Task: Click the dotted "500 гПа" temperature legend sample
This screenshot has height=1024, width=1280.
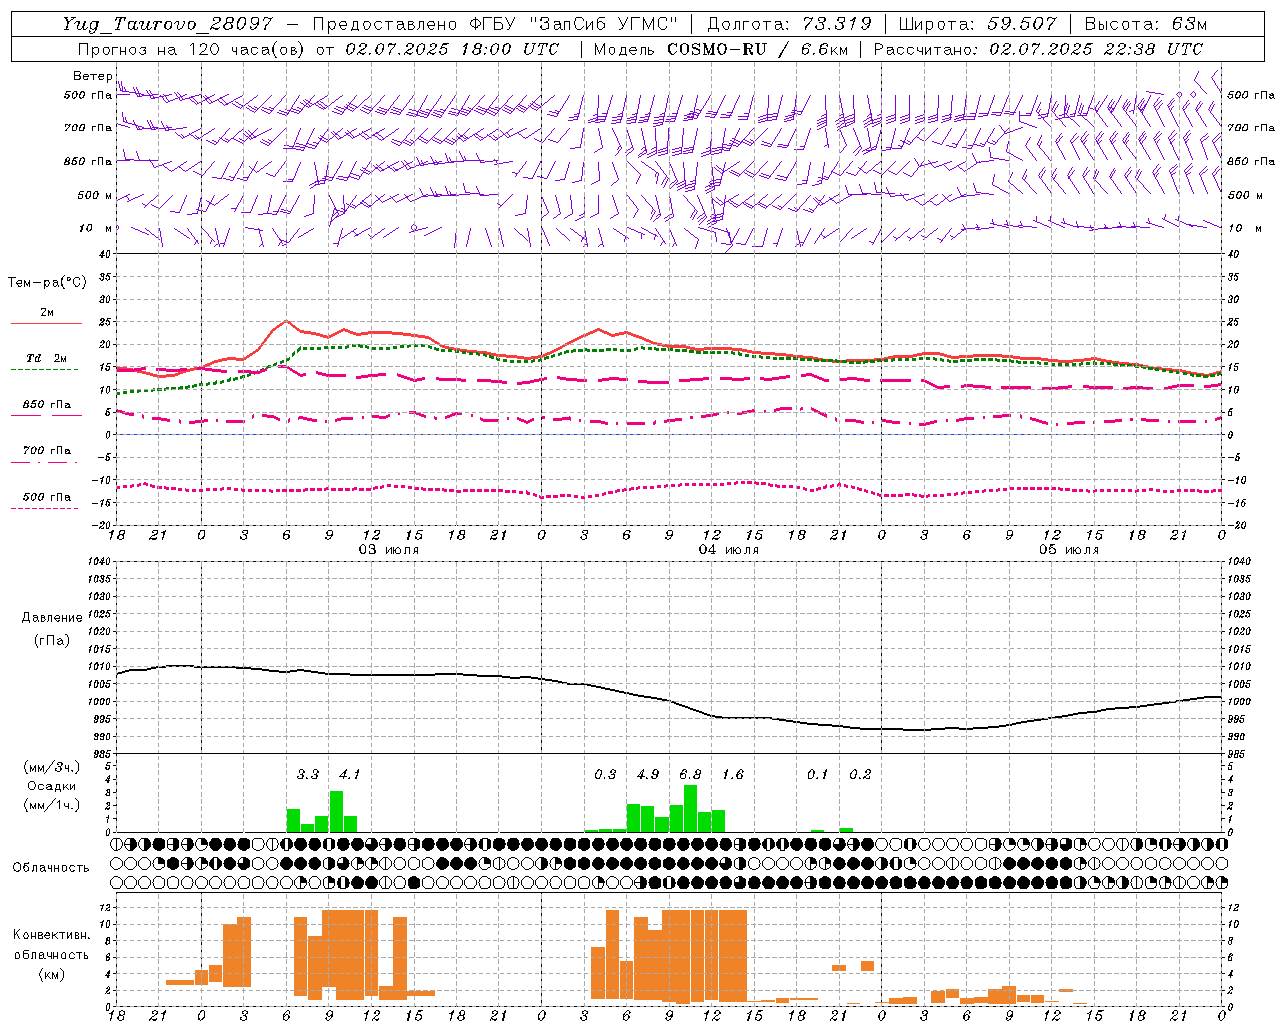Action: 44,508
